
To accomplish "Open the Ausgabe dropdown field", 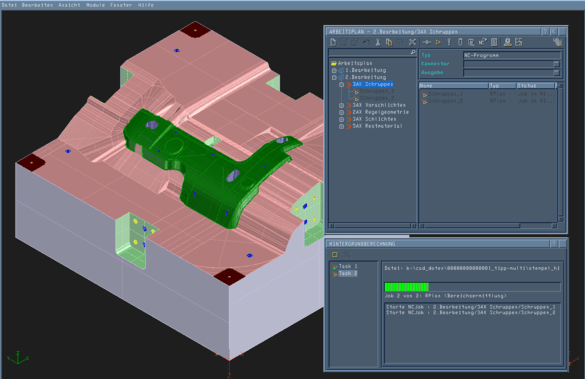I will point(512,73).
